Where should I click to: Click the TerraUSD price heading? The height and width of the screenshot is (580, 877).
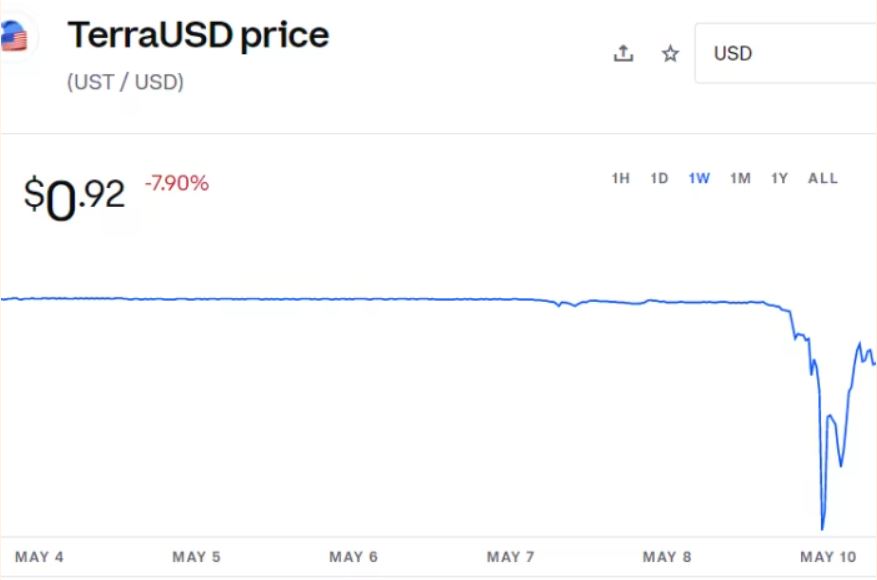[x=198, y=36]
